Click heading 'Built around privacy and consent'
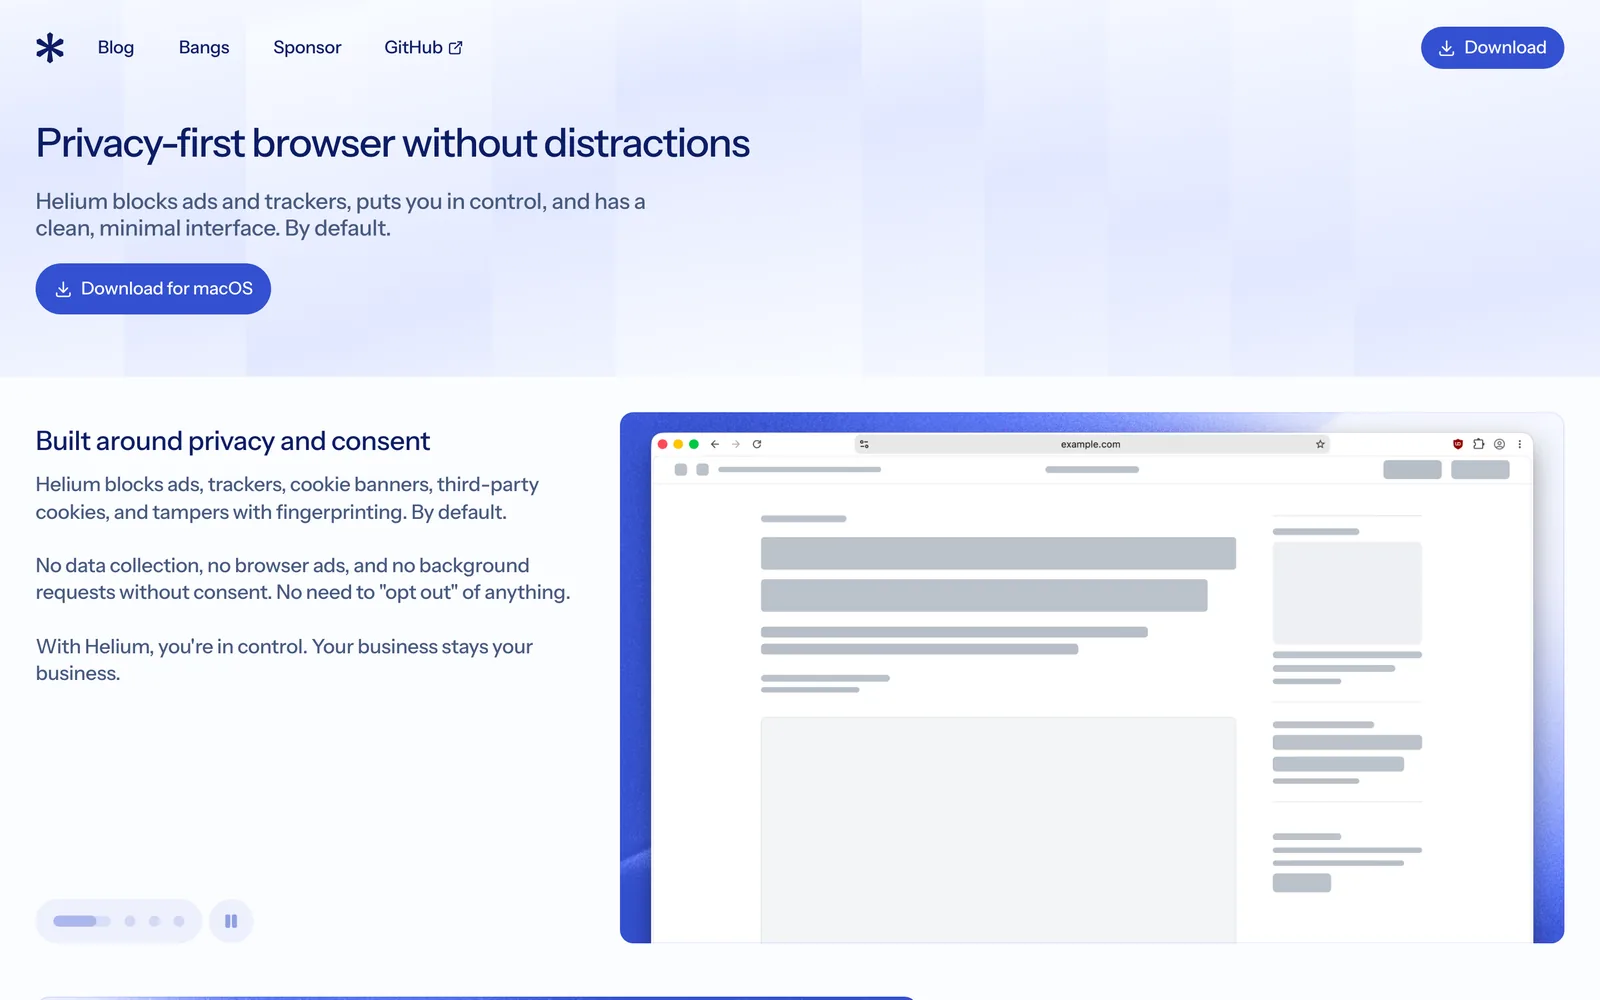1600x1000 pixels. coord(233,441)
